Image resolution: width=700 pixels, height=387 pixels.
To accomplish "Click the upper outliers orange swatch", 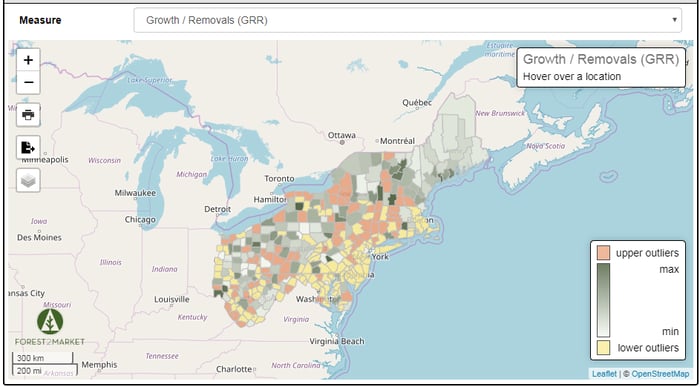I will [604, 253].
